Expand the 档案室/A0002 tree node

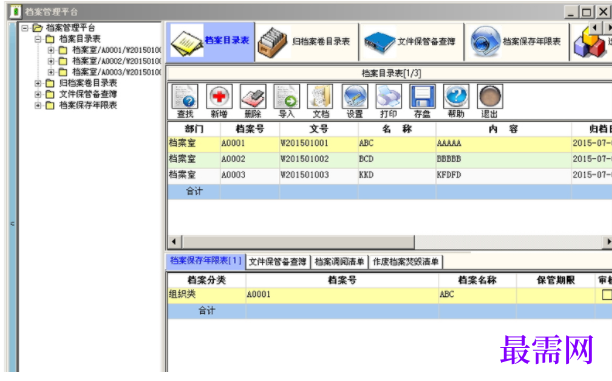(51, 61)
